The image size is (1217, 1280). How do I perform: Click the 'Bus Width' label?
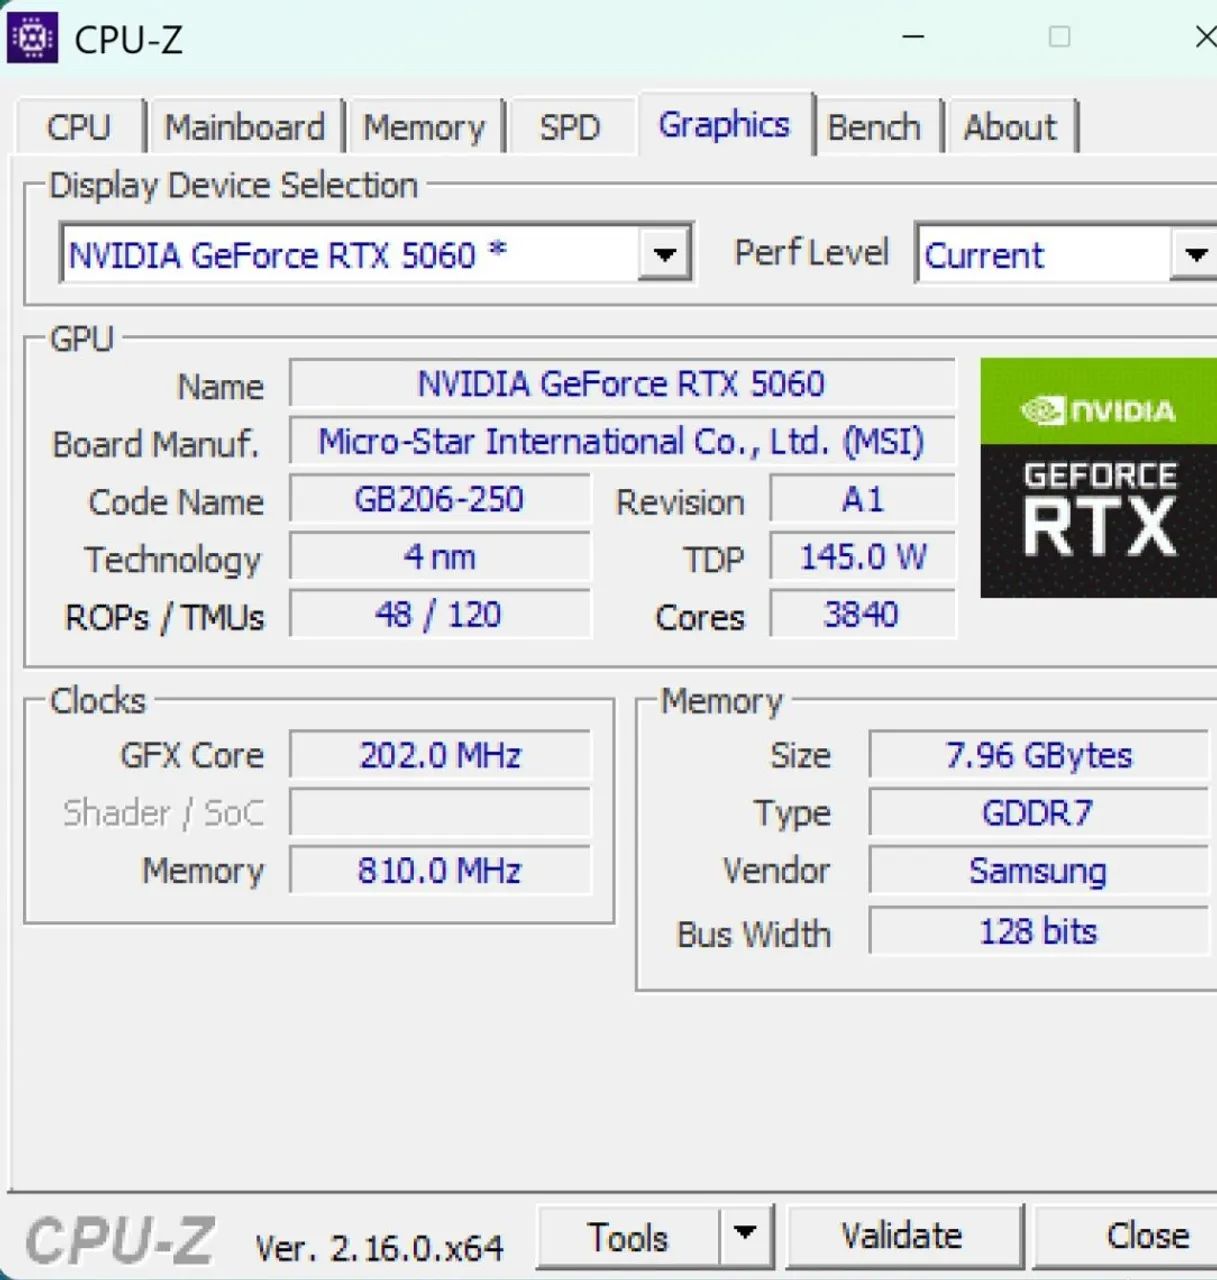click(x=754, y=935)
